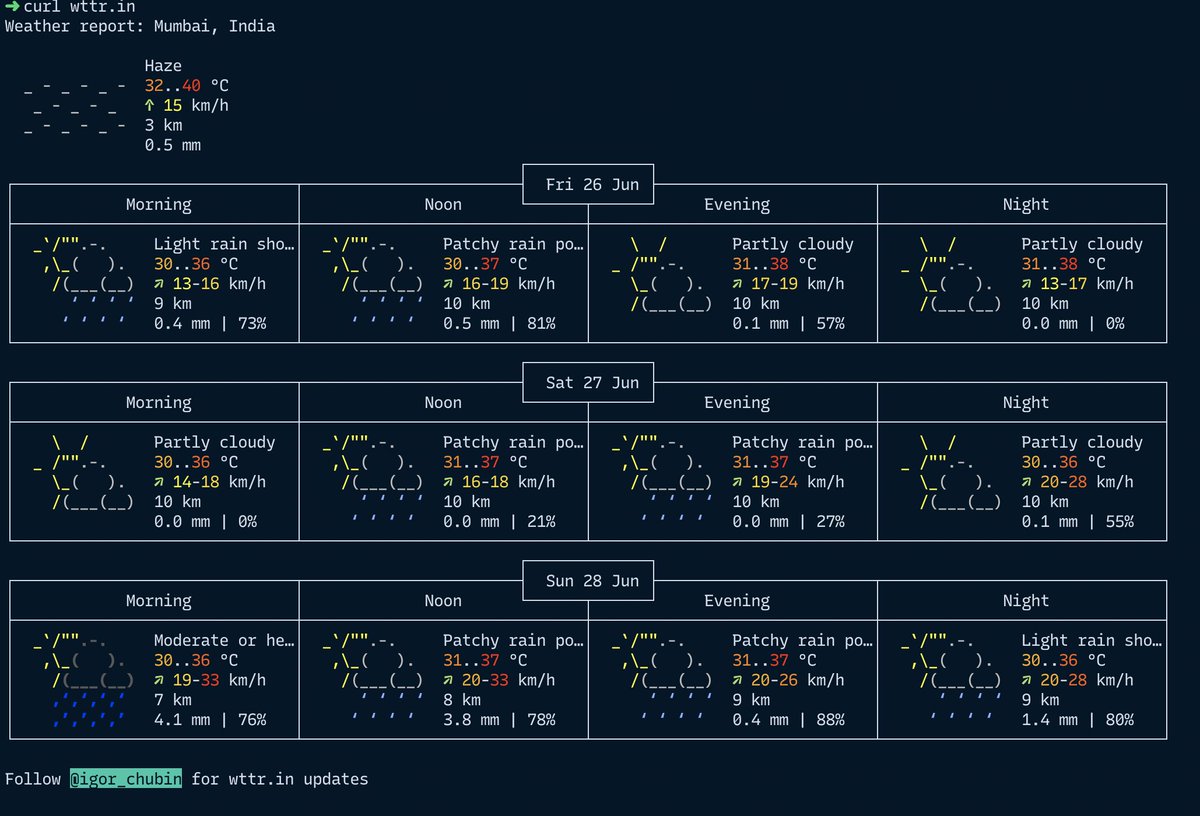Click the Saturday Night partly cloudy icon
This screenshot has height=816, width=1200.
pyautogui.click(x=951, y=470)
